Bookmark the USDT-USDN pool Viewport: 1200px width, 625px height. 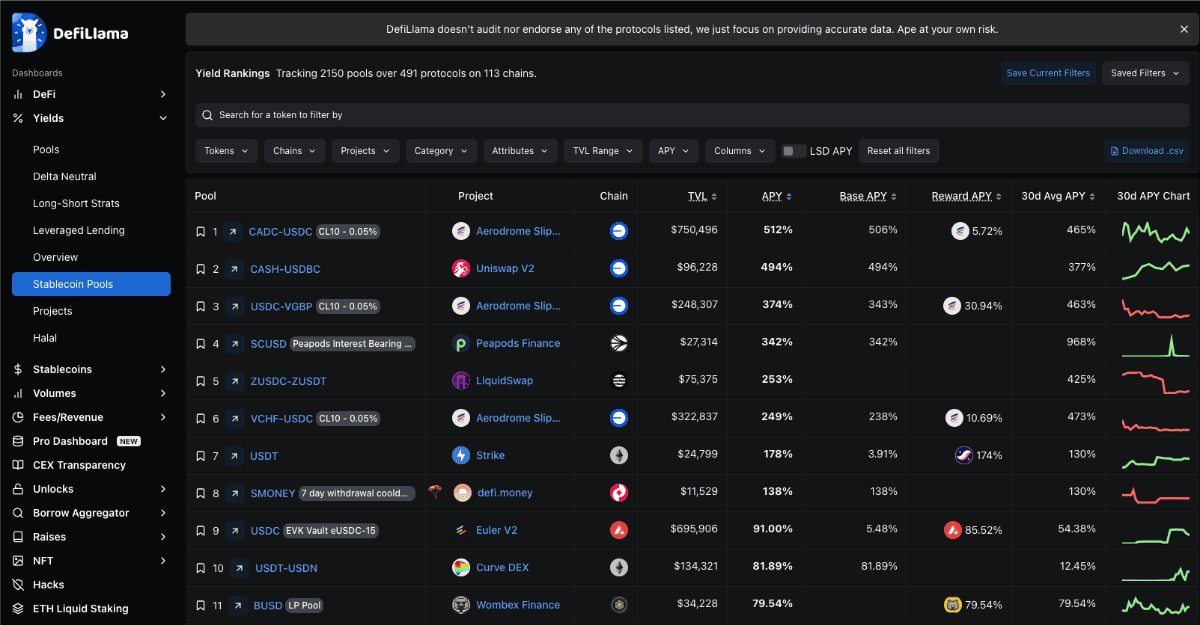point(201,568)
